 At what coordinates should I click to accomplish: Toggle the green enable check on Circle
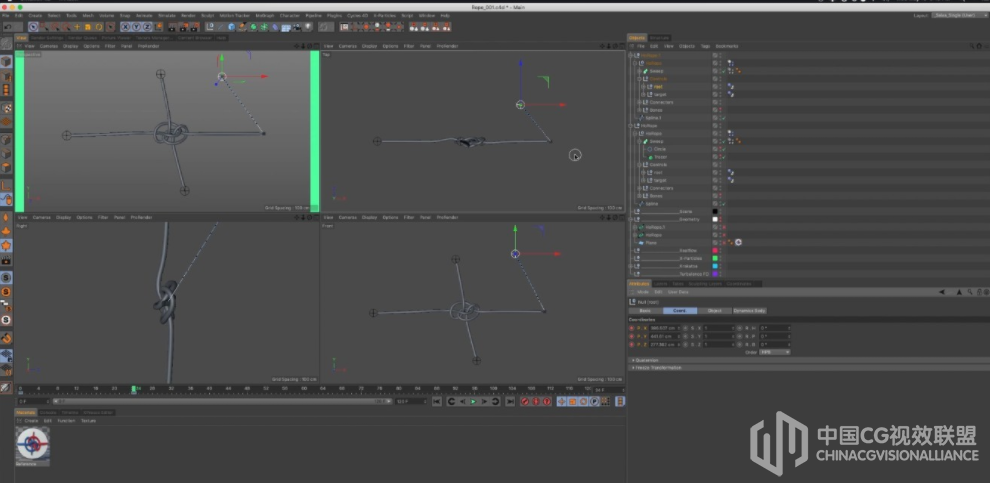pyautogui.click(x=724, y=149)
